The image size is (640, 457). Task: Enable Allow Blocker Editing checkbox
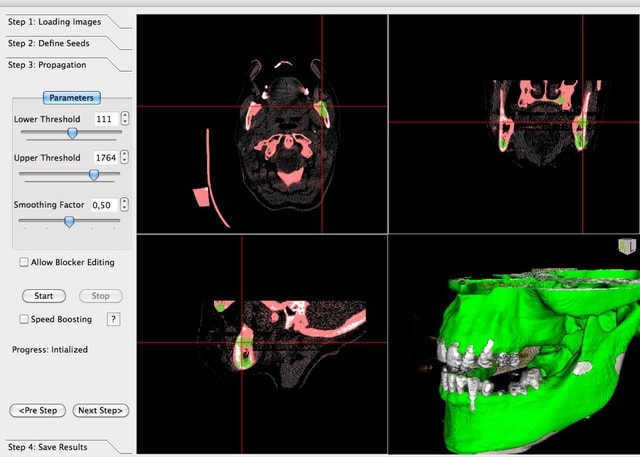coord(24,262)
